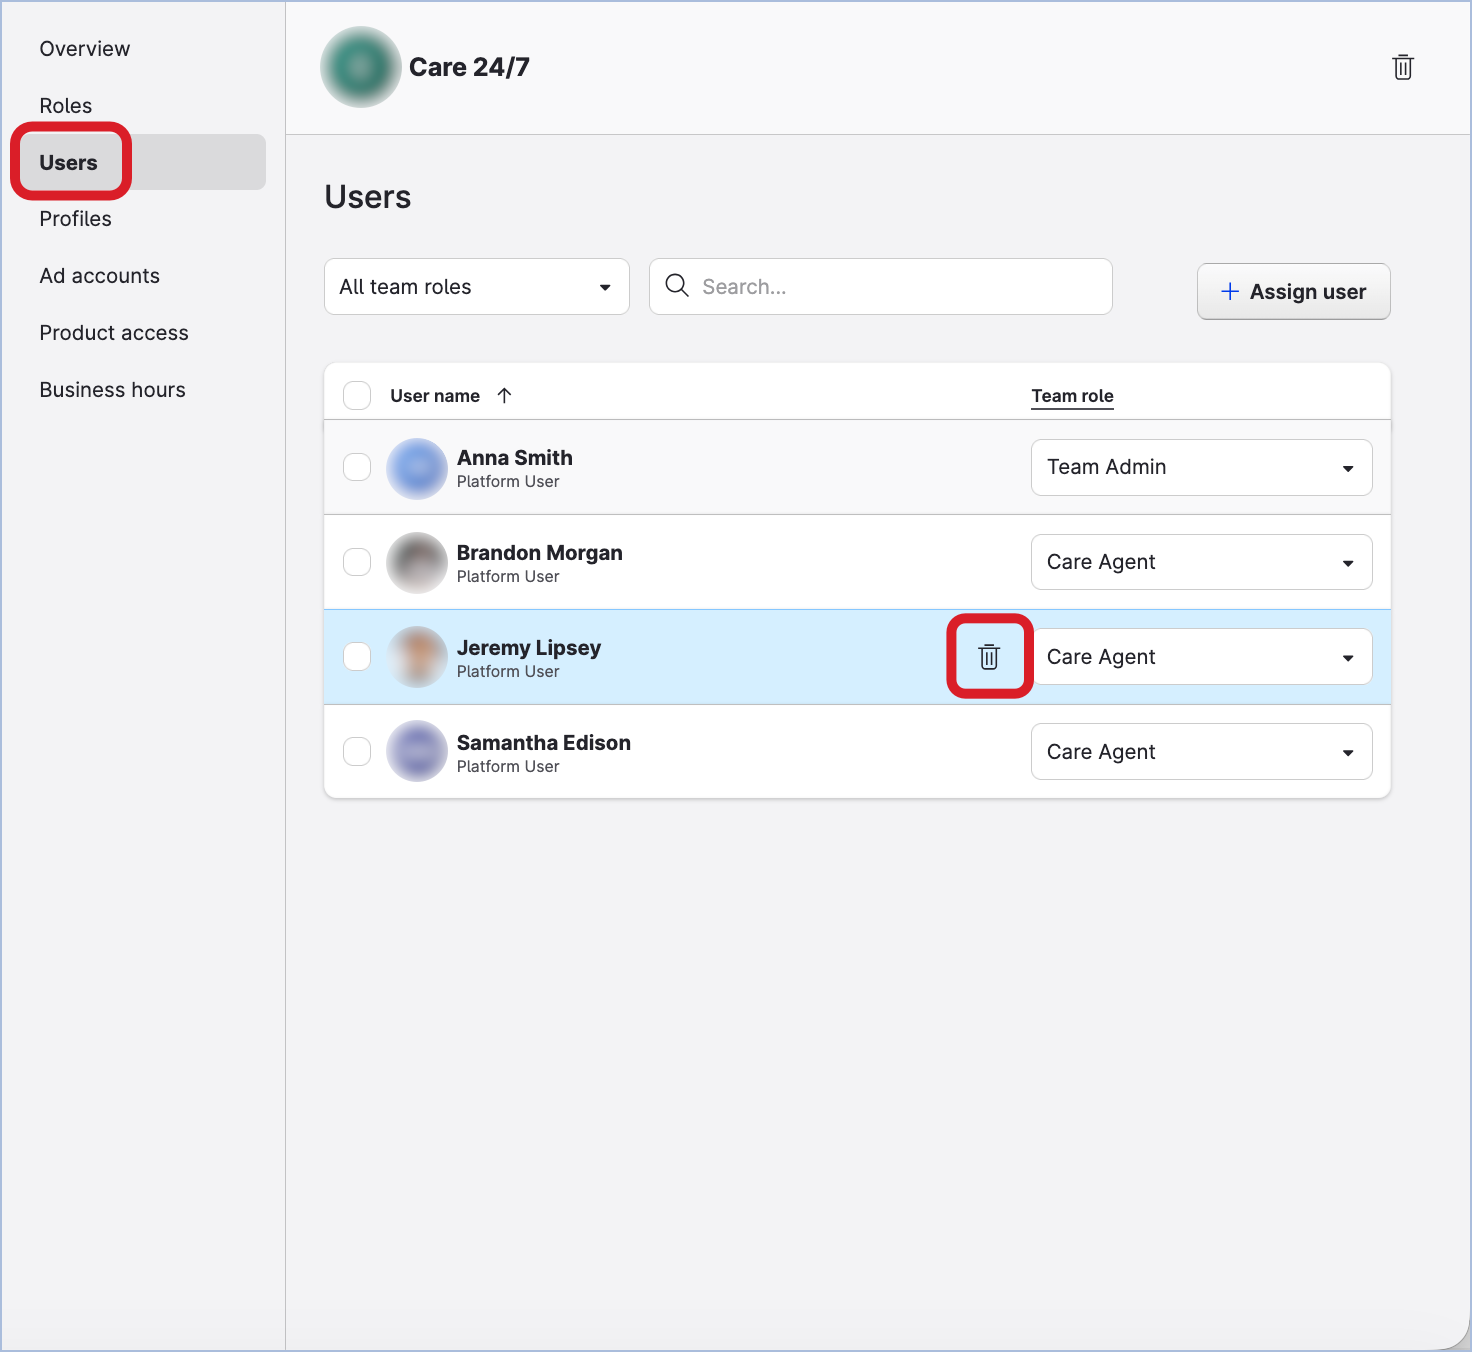Click the Care 24/7 team avatar
Viewport: 1472px width, 1352px height.
pos(360,67)
